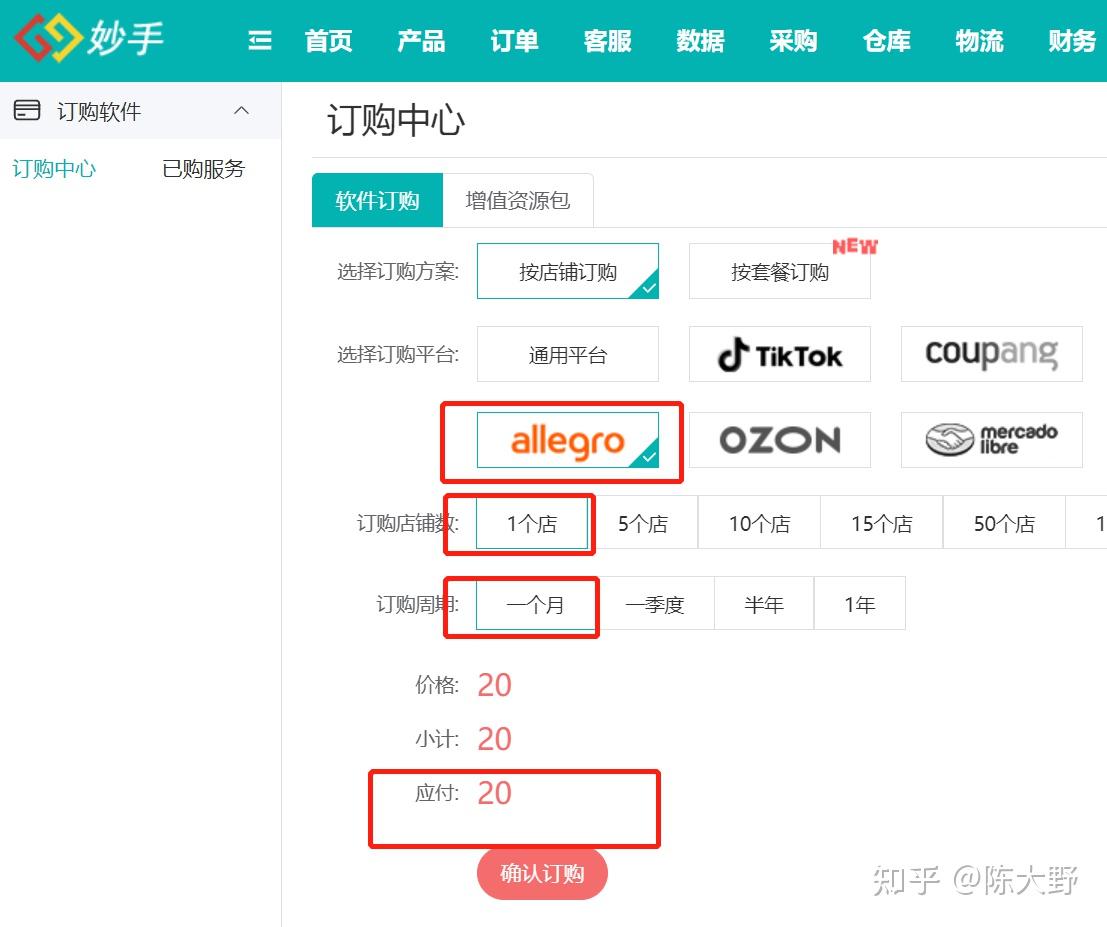Image resolution: width=1107 pixels, height=927 pixels.
Task: Click the 妙手 logo
Action: pos(90,38)
